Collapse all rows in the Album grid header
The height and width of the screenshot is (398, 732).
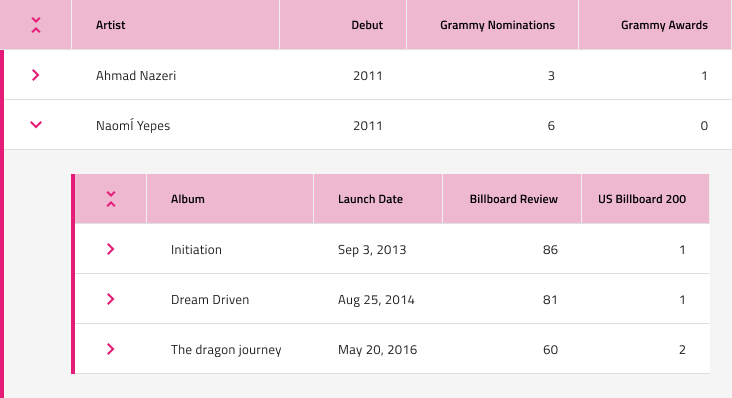click(x=111, y=199)
